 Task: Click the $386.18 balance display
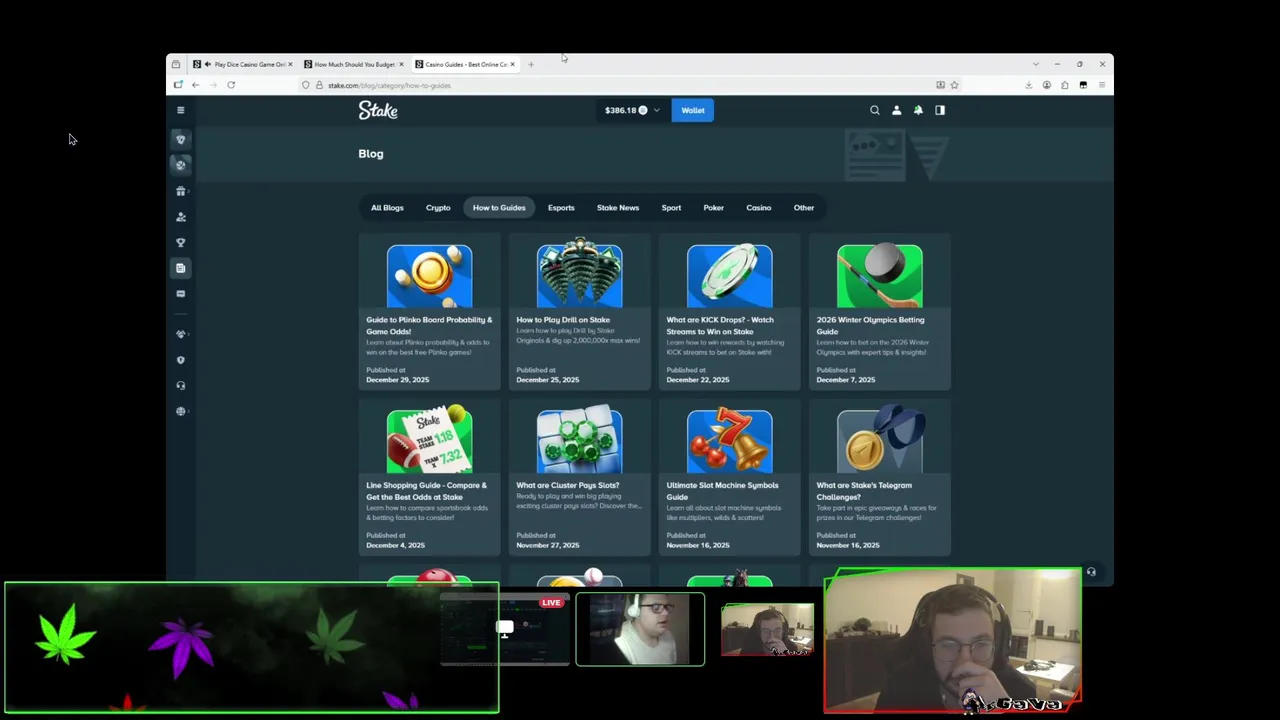(626, 110)
